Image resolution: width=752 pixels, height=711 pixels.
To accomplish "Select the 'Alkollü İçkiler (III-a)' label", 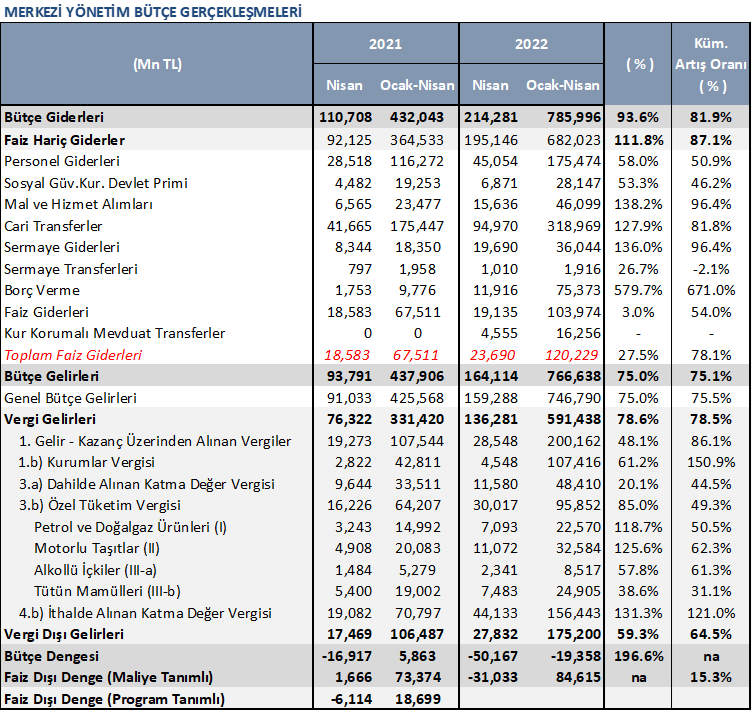I will click(95, 570).
